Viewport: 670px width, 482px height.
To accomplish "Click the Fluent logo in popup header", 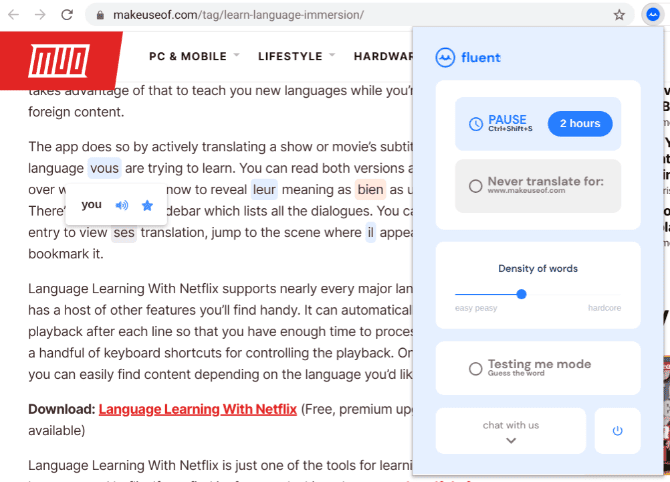I will 468,57.
